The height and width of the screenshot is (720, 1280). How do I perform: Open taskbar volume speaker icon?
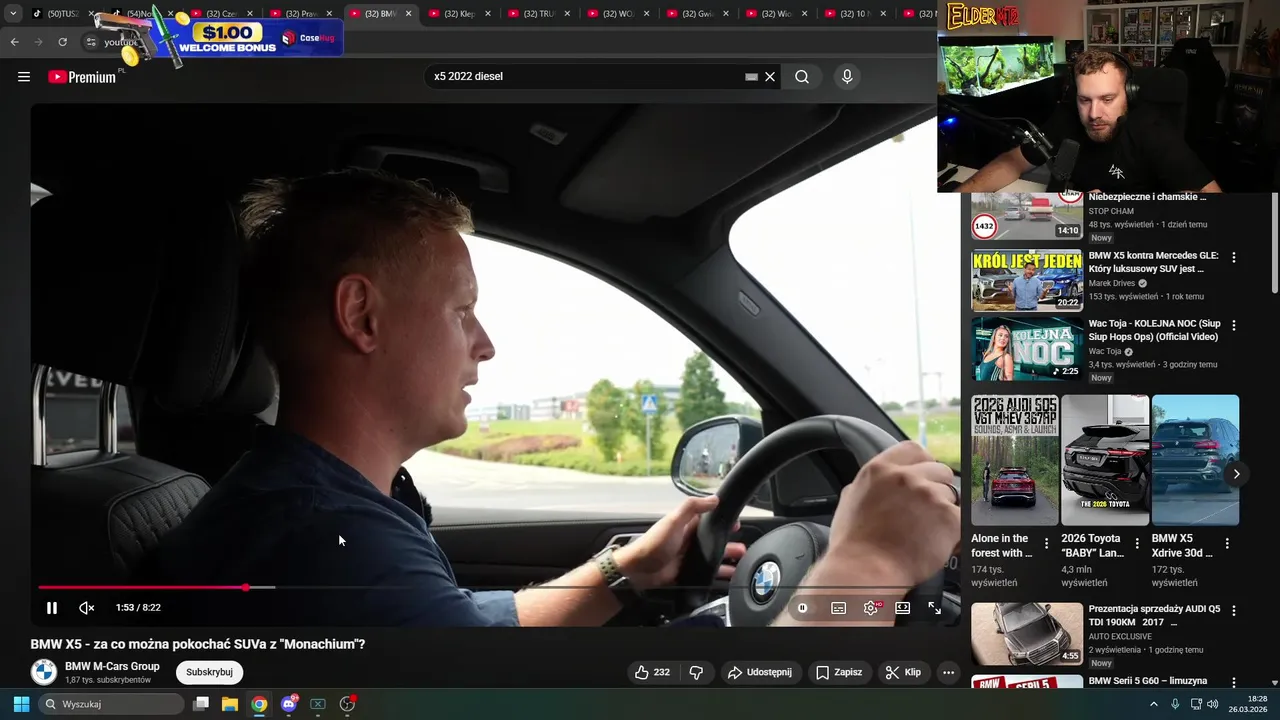(1212, 704)
